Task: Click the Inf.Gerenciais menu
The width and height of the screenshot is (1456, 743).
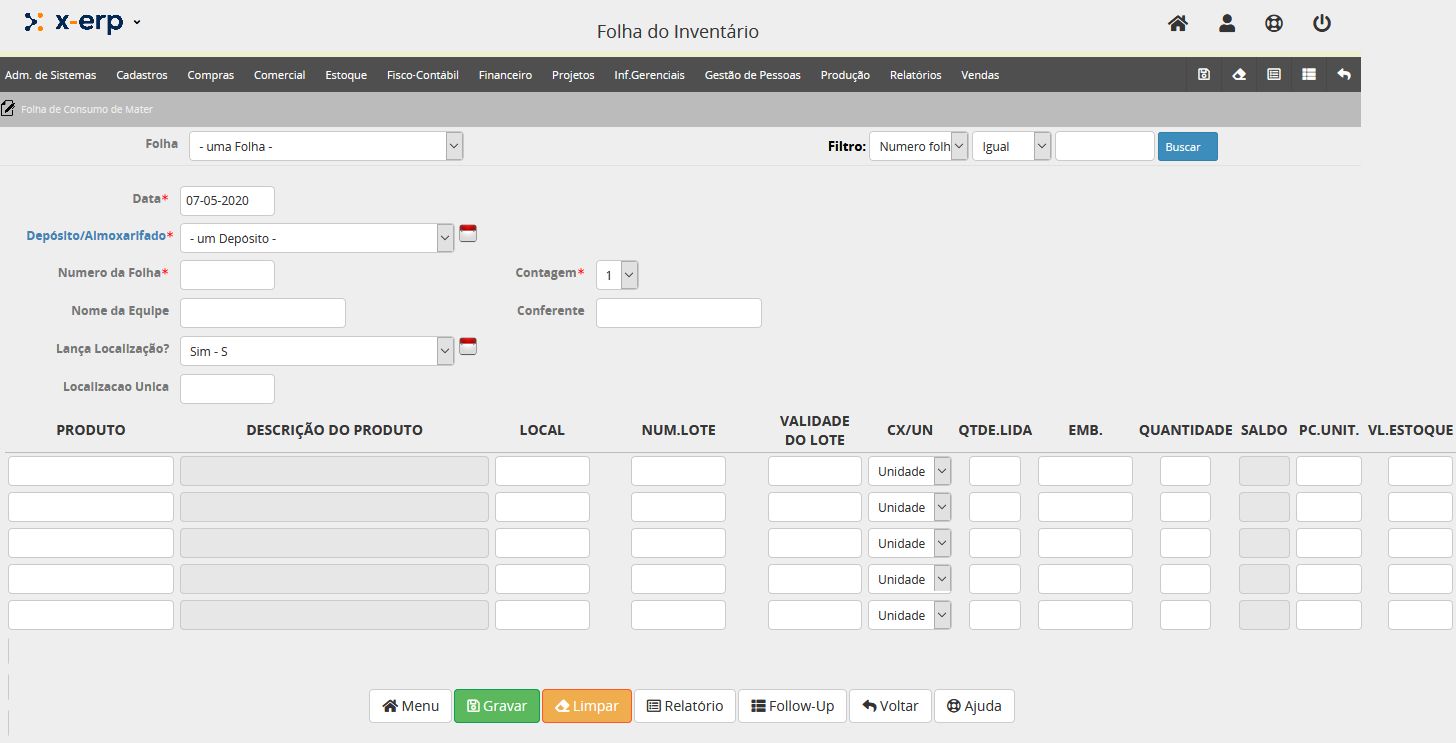Action: tap(649, 75)
